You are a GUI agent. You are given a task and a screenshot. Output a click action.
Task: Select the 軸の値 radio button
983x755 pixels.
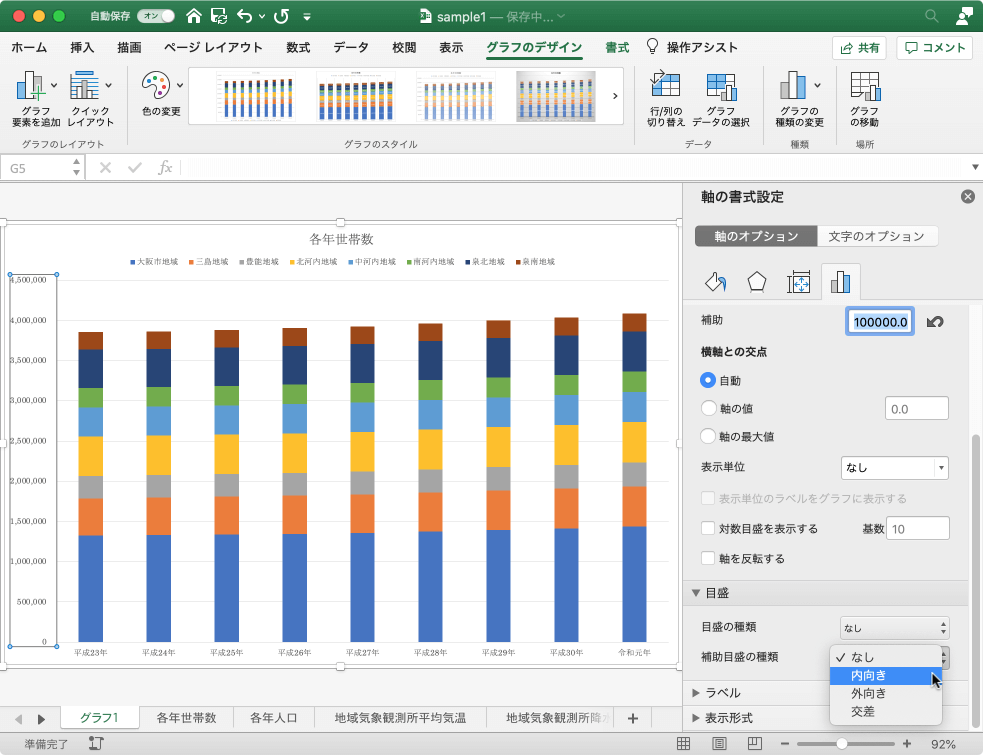point(709,408)
